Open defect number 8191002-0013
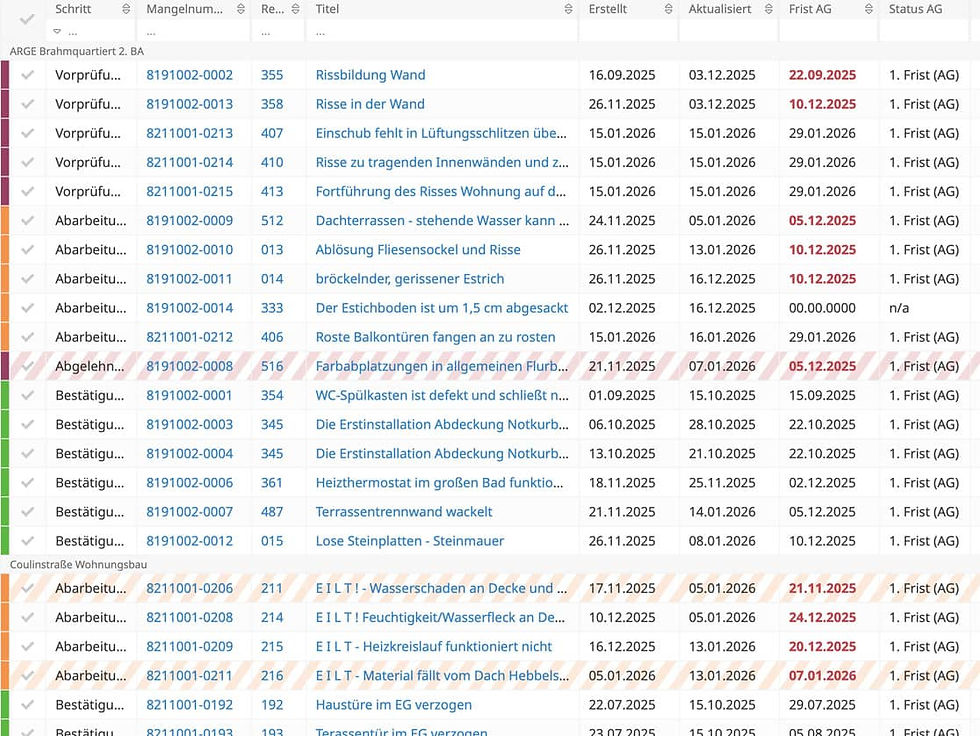 click(189, 104)
